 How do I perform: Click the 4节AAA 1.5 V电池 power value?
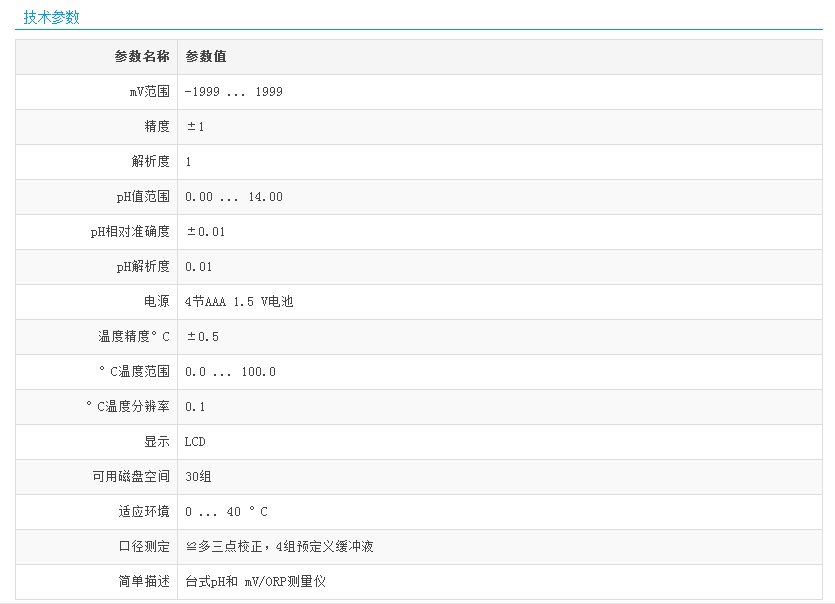[239, 302]
